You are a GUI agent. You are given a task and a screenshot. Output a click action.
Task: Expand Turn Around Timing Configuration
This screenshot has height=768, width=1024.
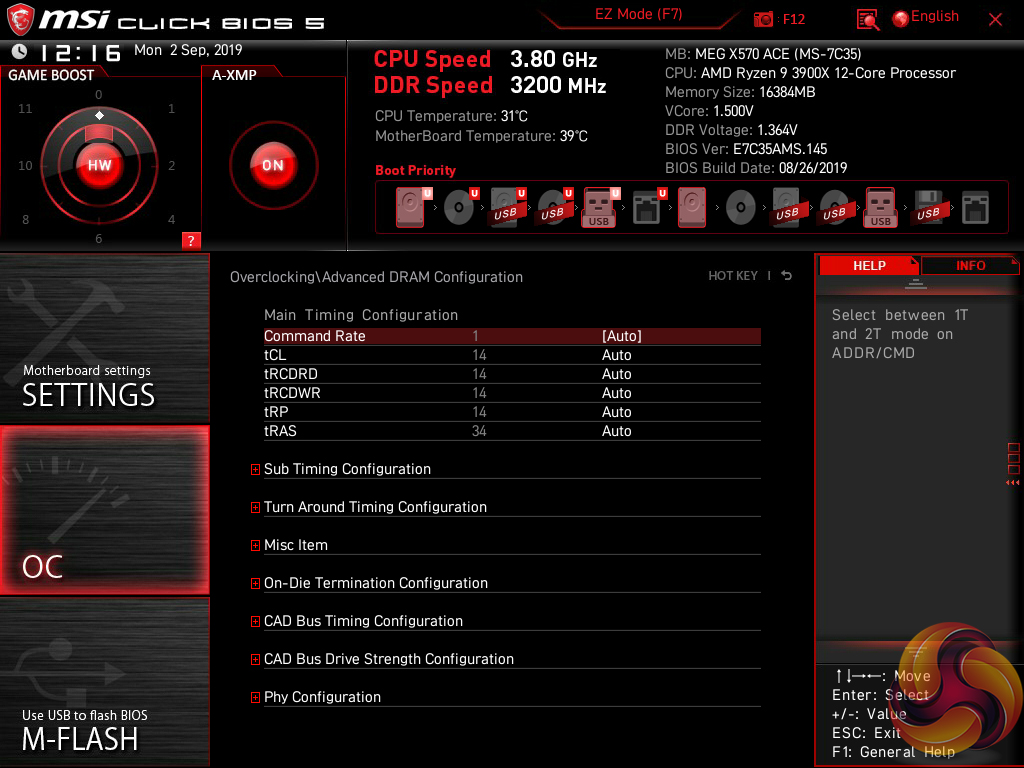[255, 507]
